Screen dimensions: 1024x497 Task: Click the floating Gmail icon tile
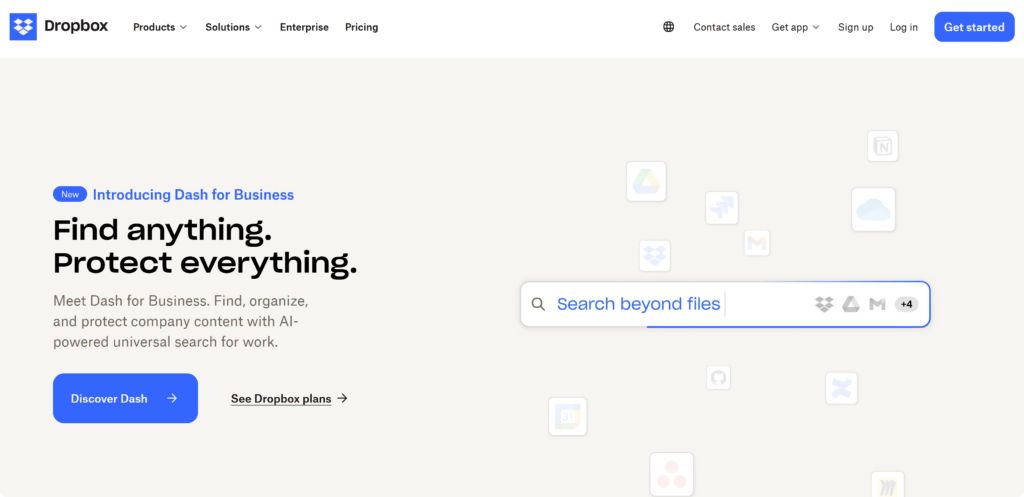(757, 243)
